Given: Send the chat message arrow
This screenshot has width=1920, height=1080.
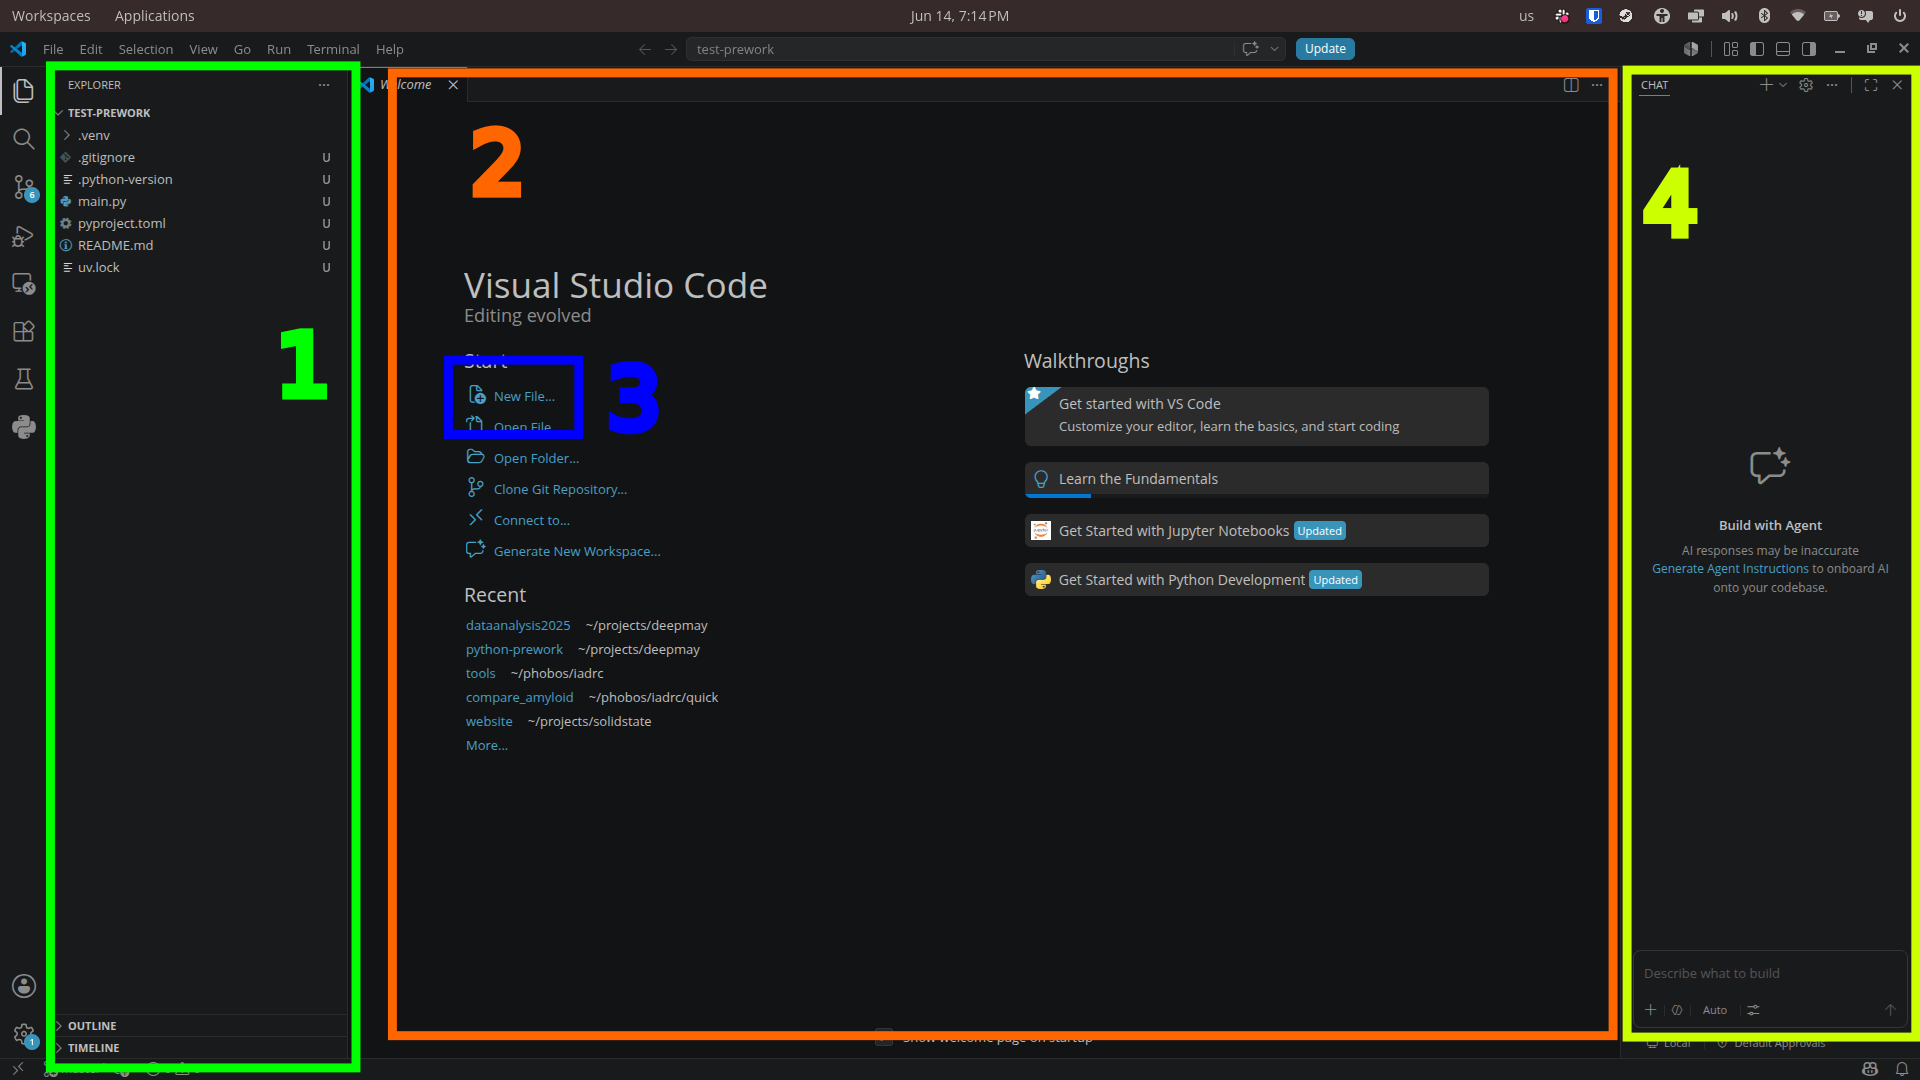Looking at the screenshot, I should 1890,1010.
